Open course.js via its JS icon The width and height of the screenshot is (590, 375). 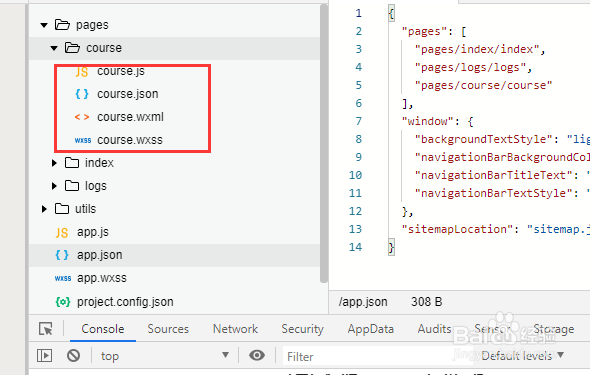82,71
